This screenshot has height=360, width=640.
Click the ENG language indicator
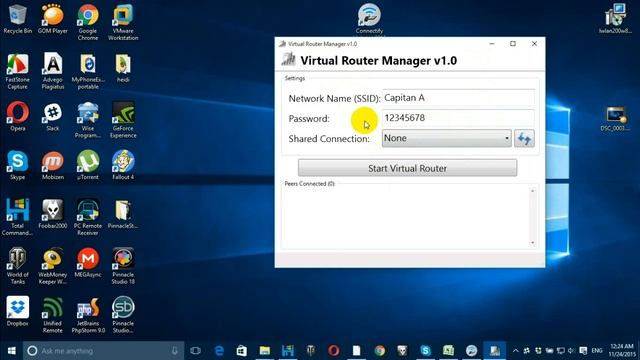597,351
